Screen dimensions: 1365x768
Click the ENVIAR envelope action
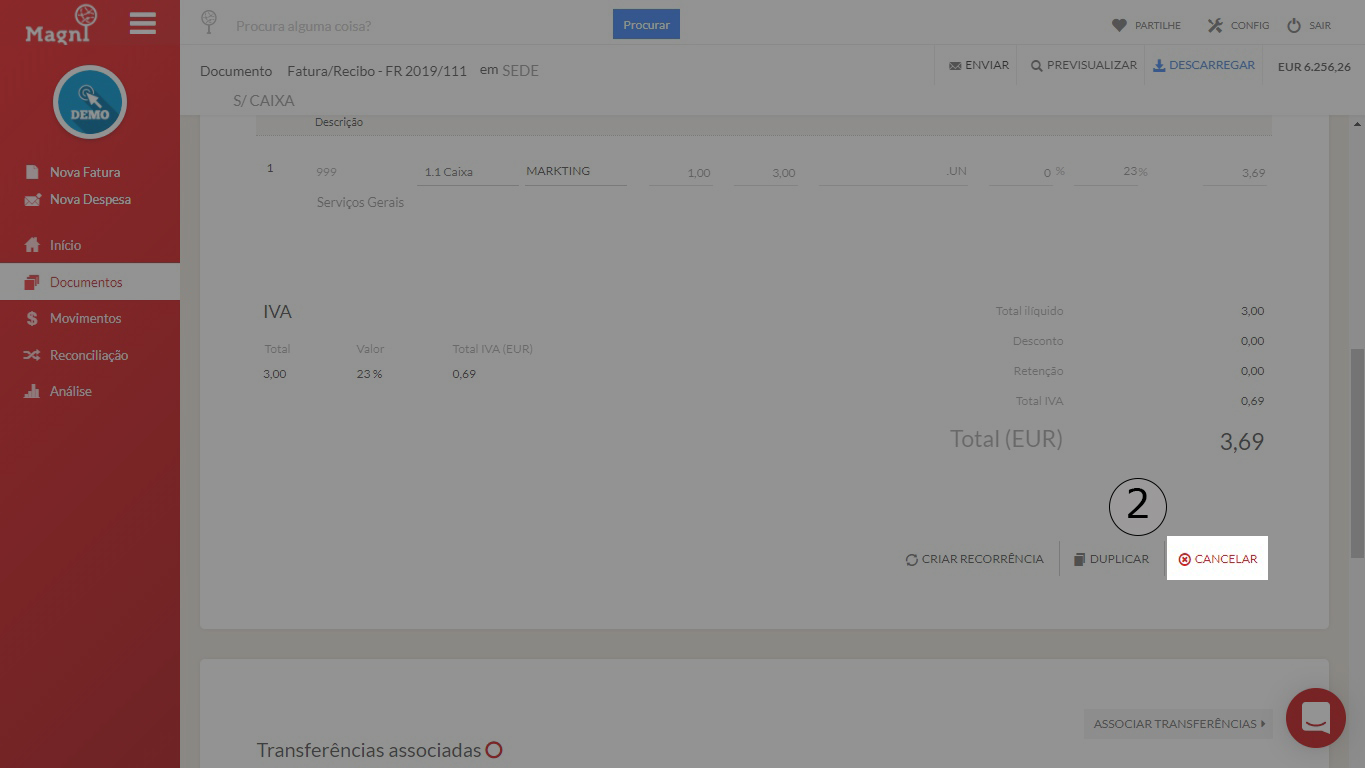tap(952, 64)
